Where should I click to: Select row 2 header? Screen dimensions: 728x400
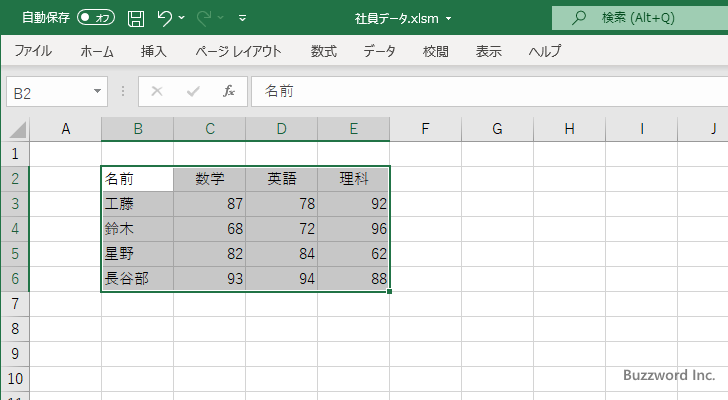tap(15, 179)
